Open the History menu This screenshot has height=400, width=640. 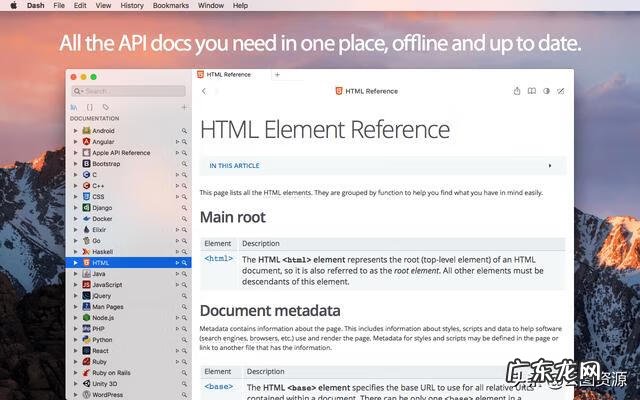point(132,5)
